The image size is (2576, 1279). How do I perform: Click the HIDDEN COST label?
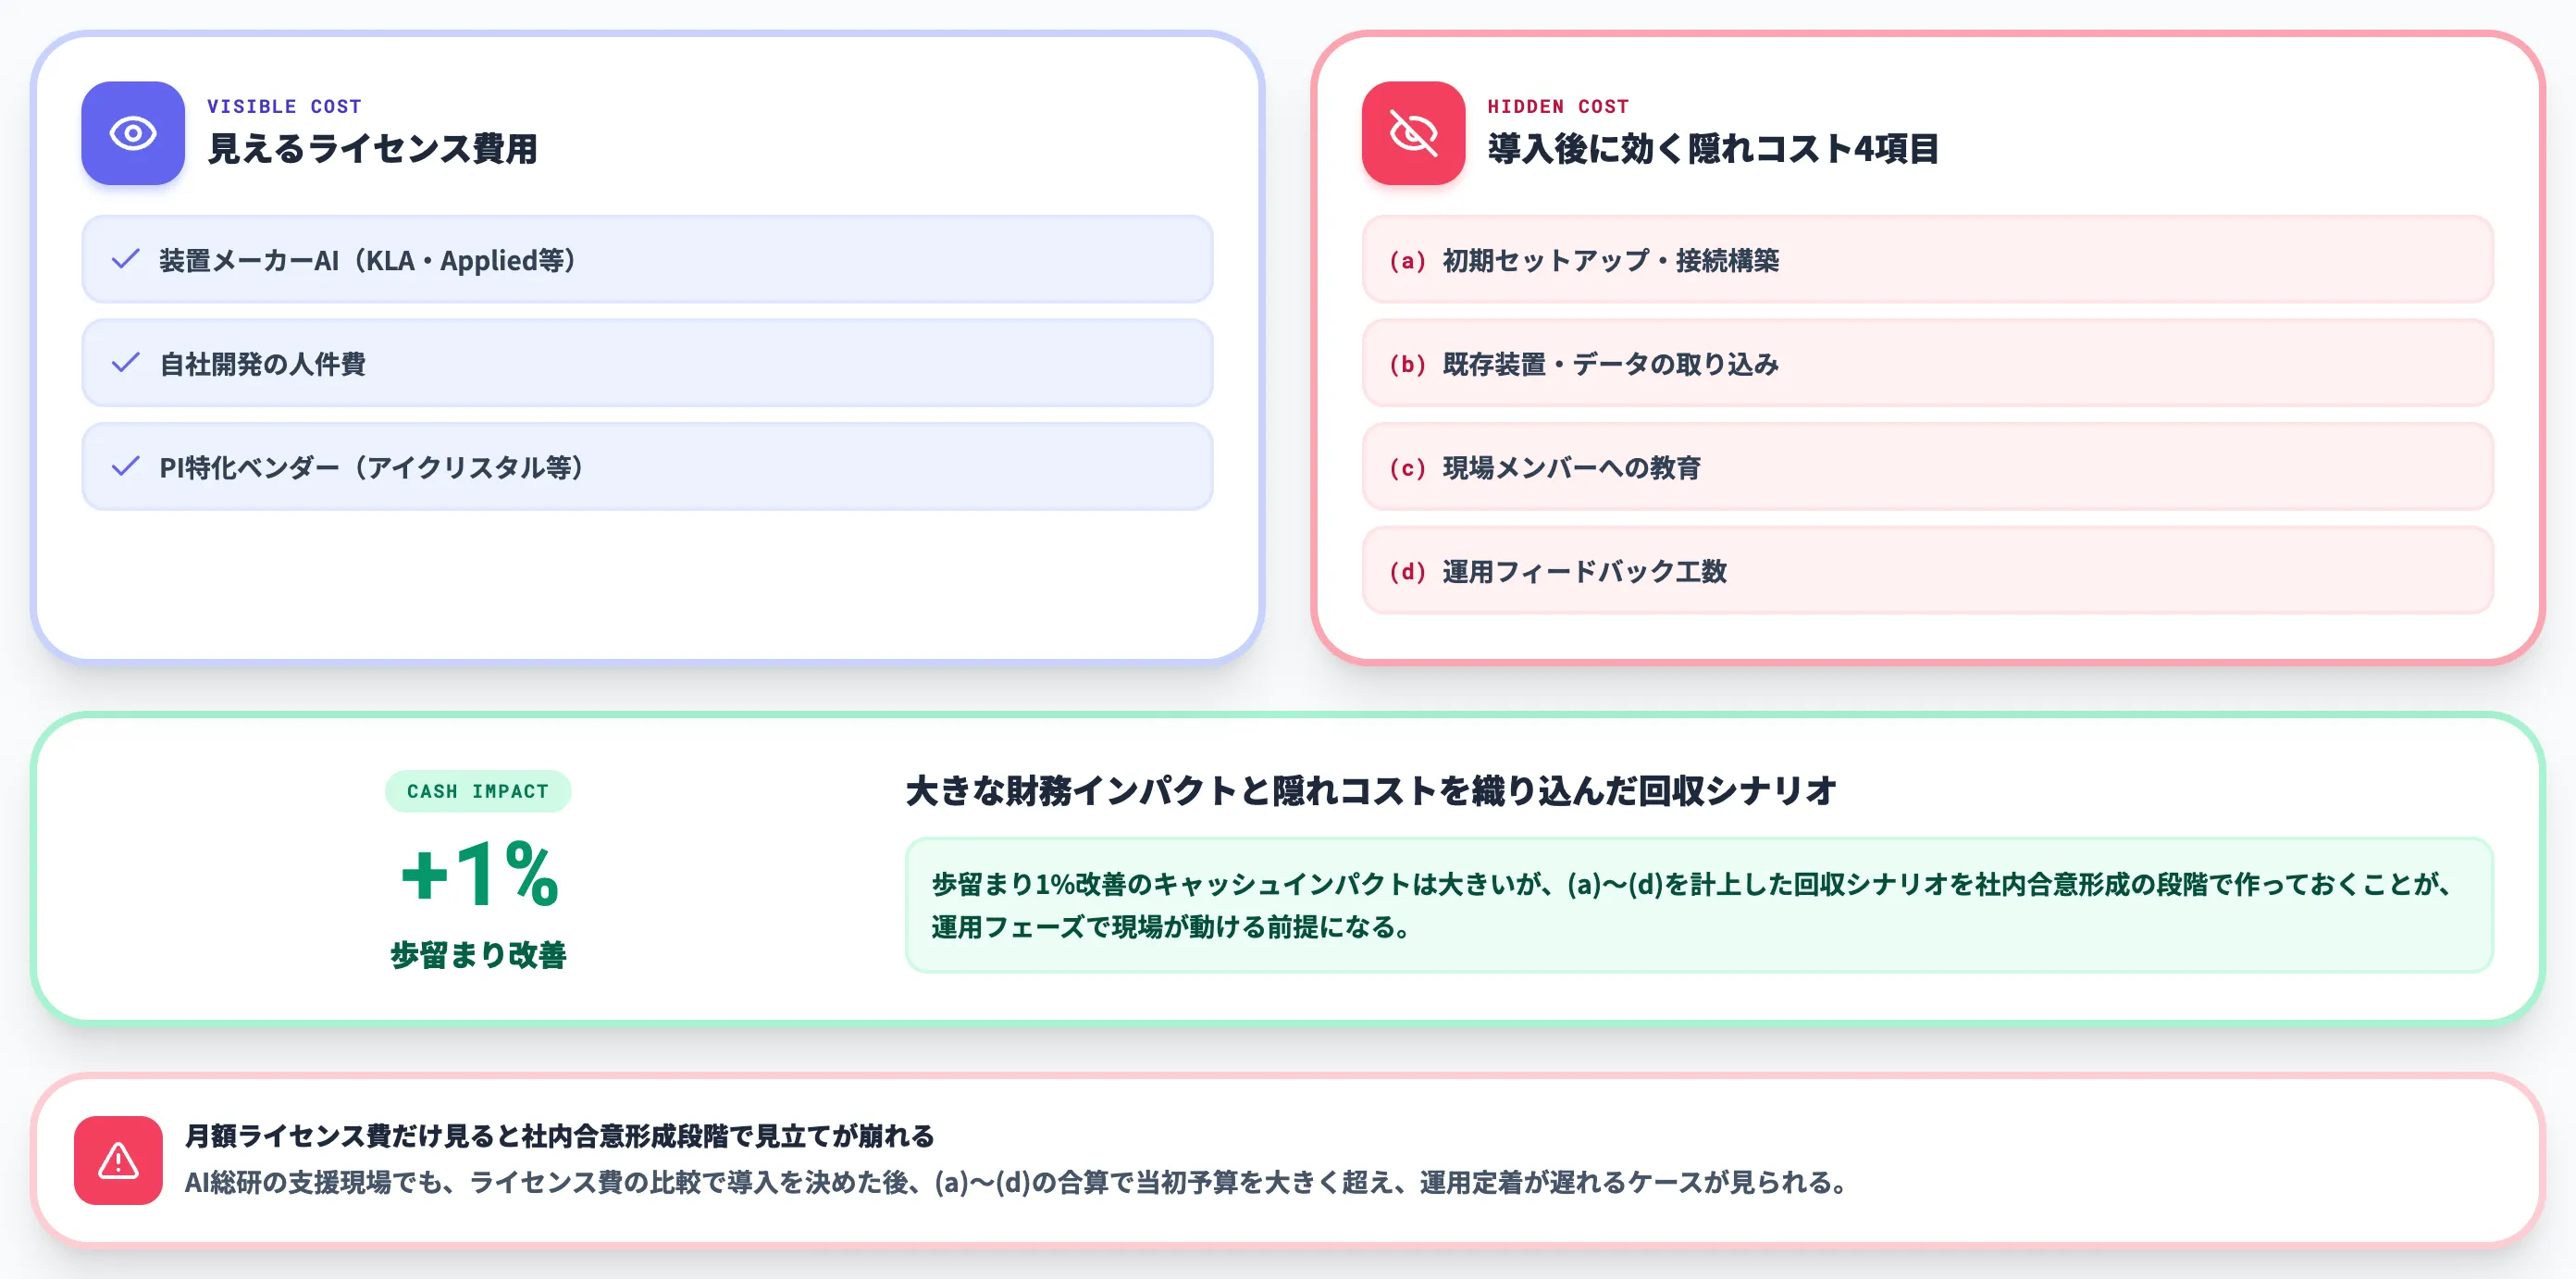[x=1558, y=106]
